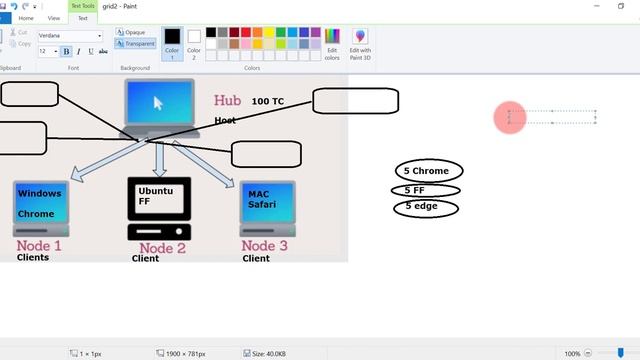Toggle Bold formatting
This screenshot has height=360, width=640.
click(66, 51)
